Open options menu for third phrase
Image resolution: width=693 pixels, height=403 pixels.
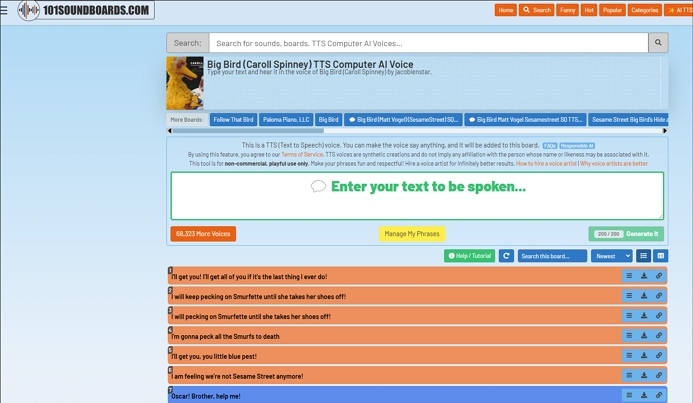pos(629,316)
